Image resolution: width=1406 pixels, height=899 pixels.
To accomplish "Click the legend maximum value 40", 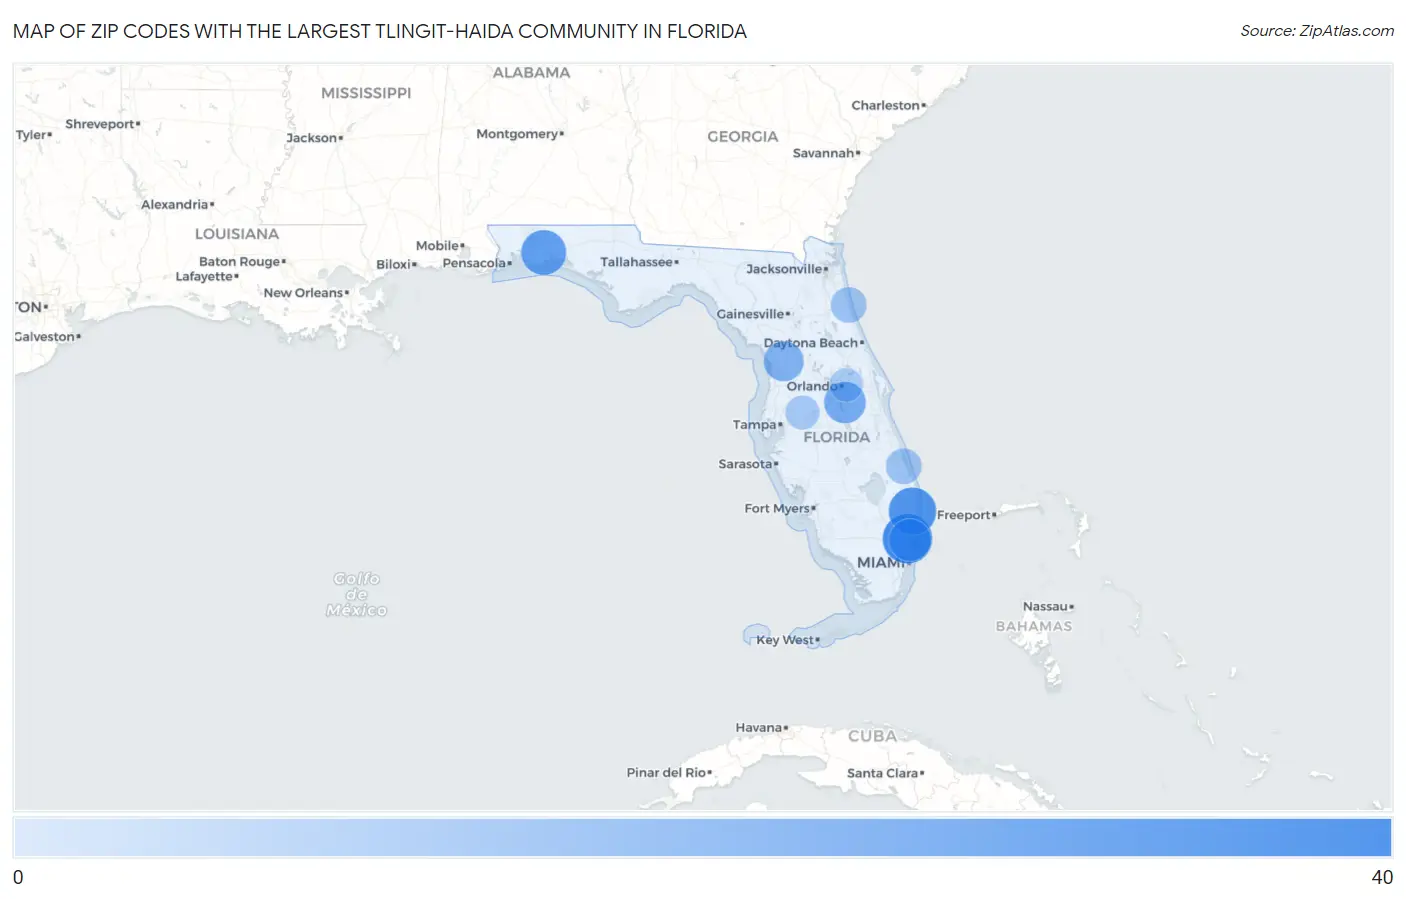I will [1382, 877].
